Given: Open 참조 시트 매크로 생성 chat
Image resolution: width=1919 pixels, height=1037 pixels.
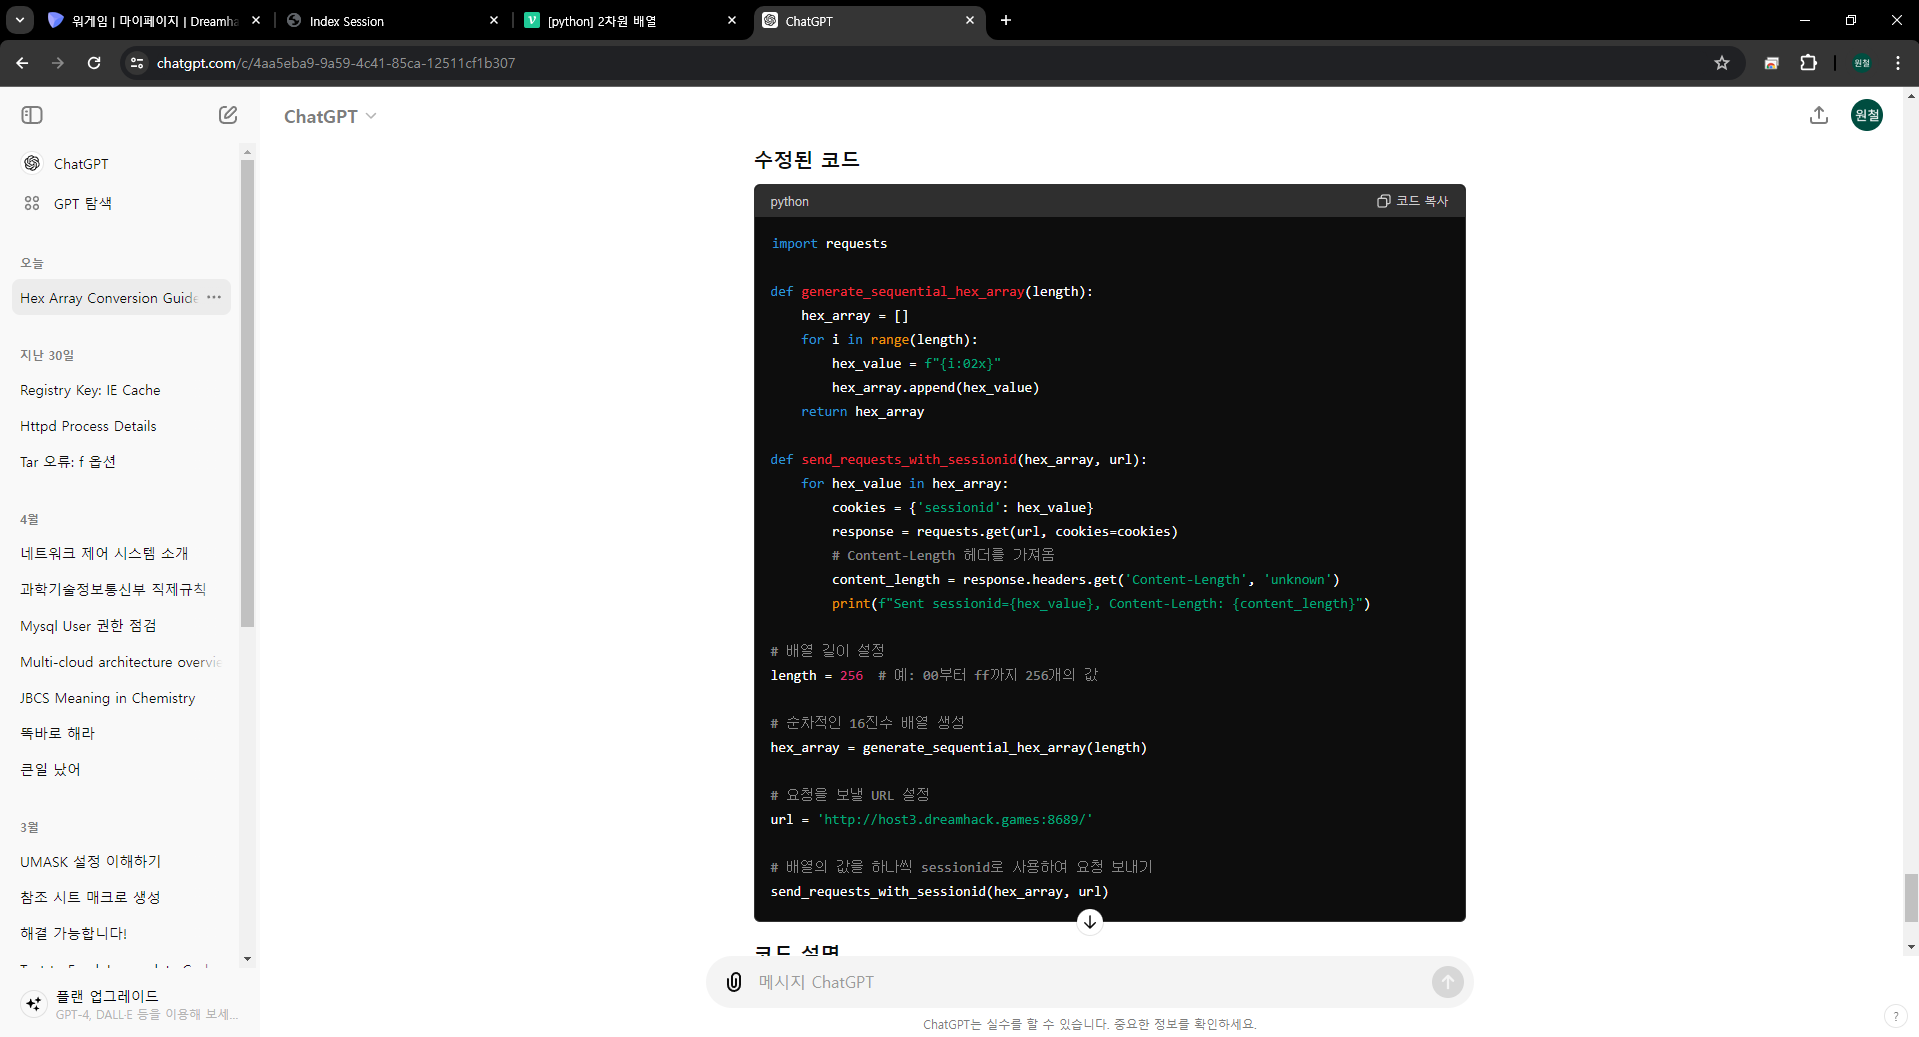Looking at the screenshot, I should pyautogui.click(x=90, y=897).
